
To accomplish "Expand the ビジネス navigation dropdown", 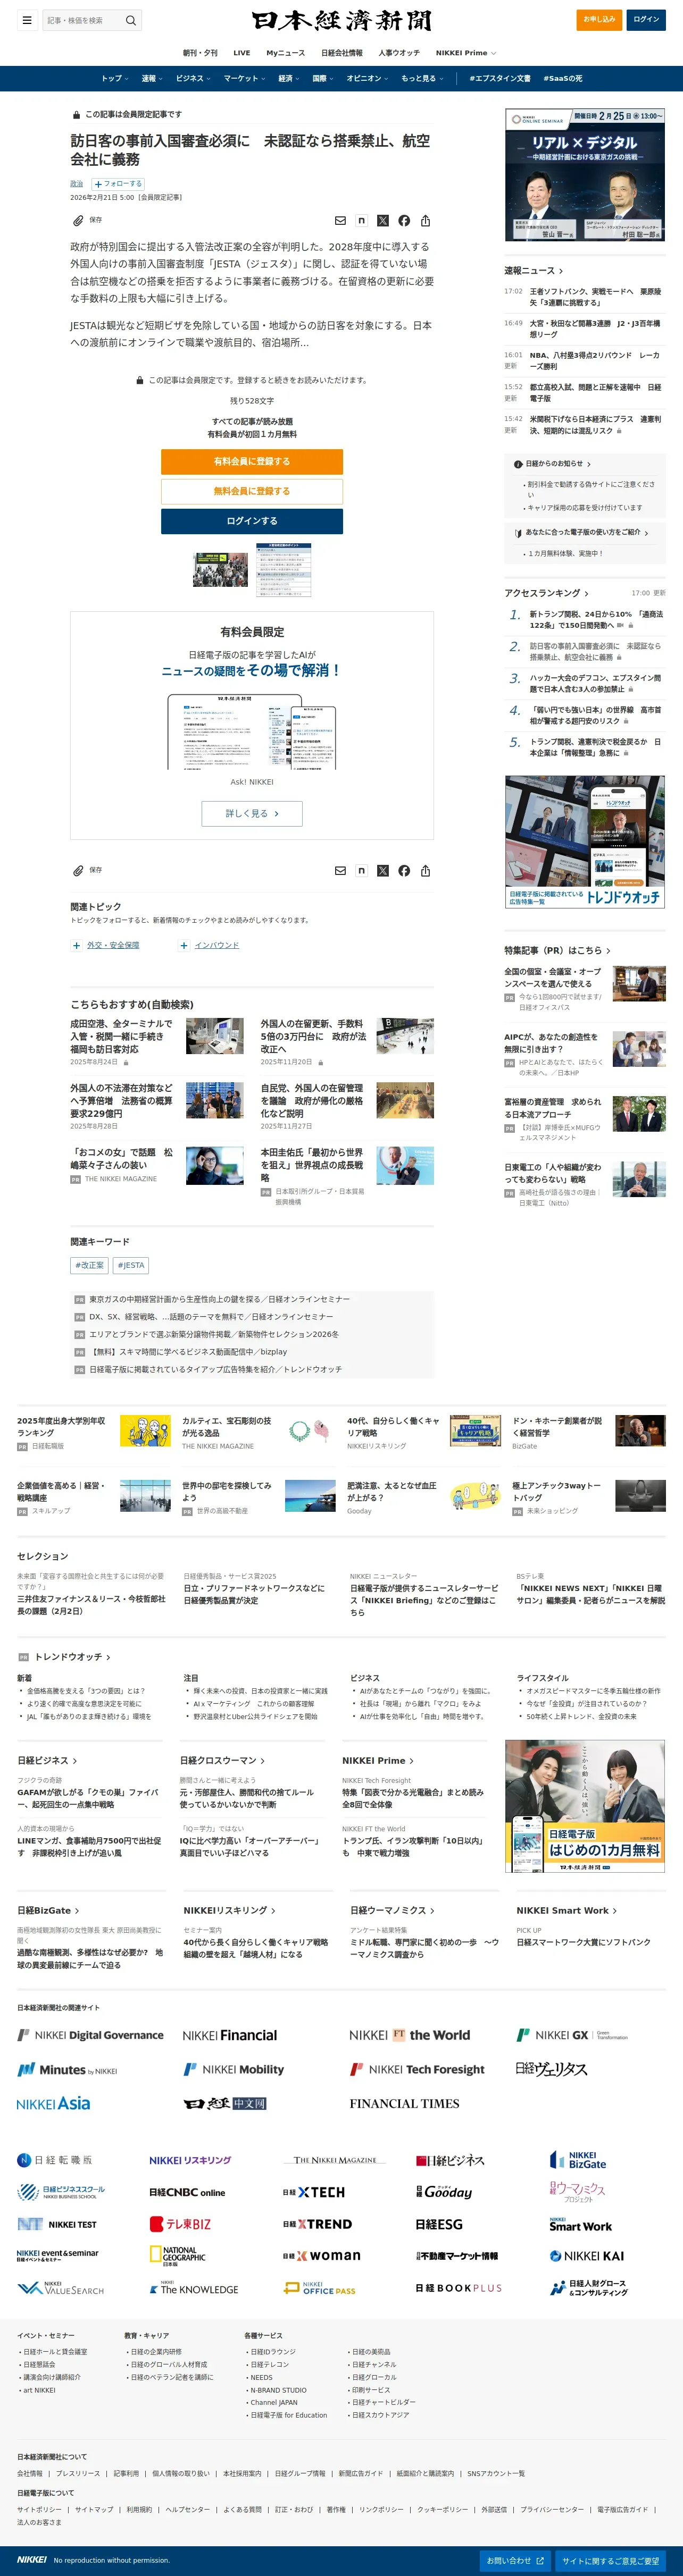I will click(192, 78).
